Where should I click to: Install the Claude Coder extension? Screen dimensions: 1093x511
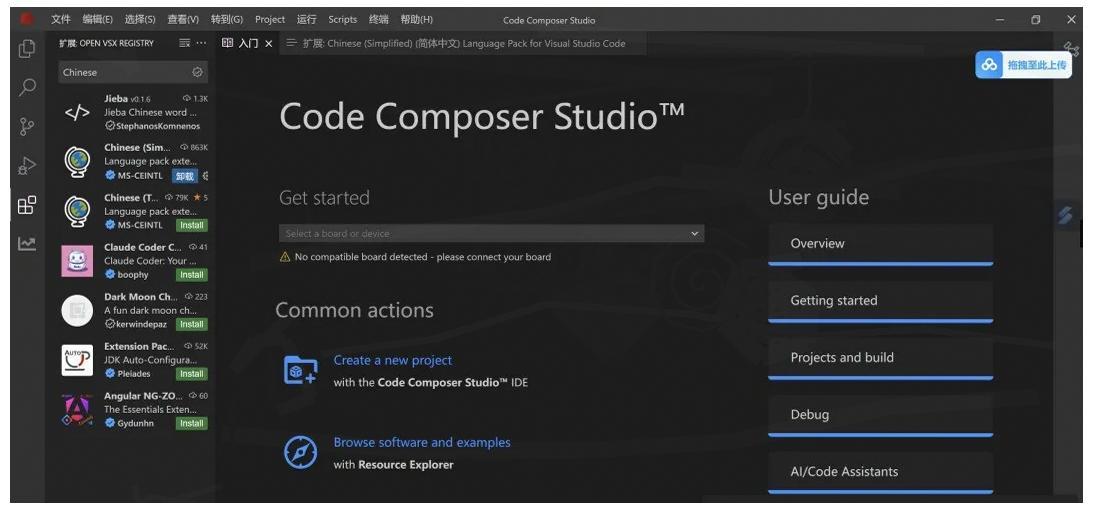[192, 275]
